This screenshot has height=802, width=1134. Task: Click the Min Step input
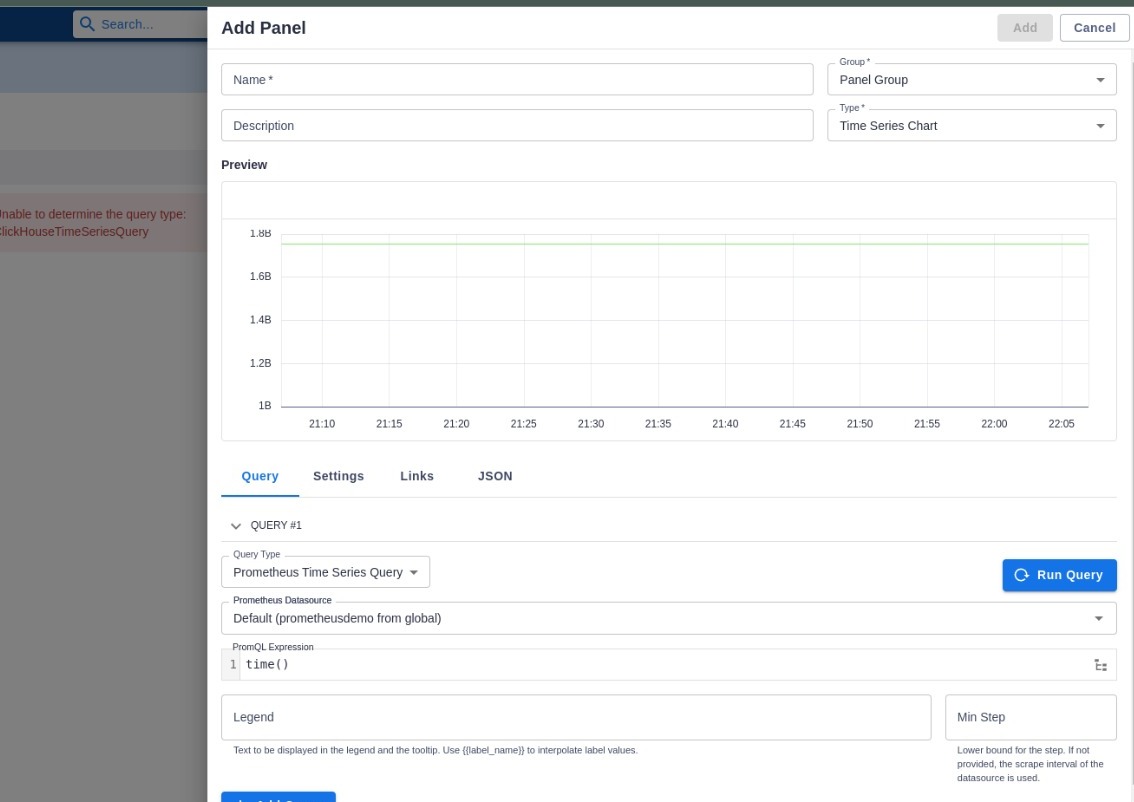1030,717
